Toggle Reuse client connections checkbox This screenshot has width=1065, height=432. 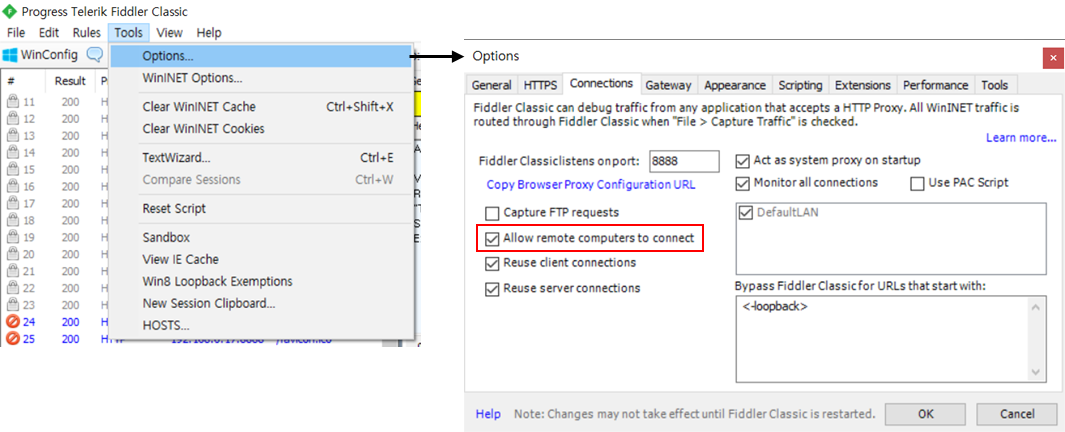pyautogui.click(x=492, y=263)
